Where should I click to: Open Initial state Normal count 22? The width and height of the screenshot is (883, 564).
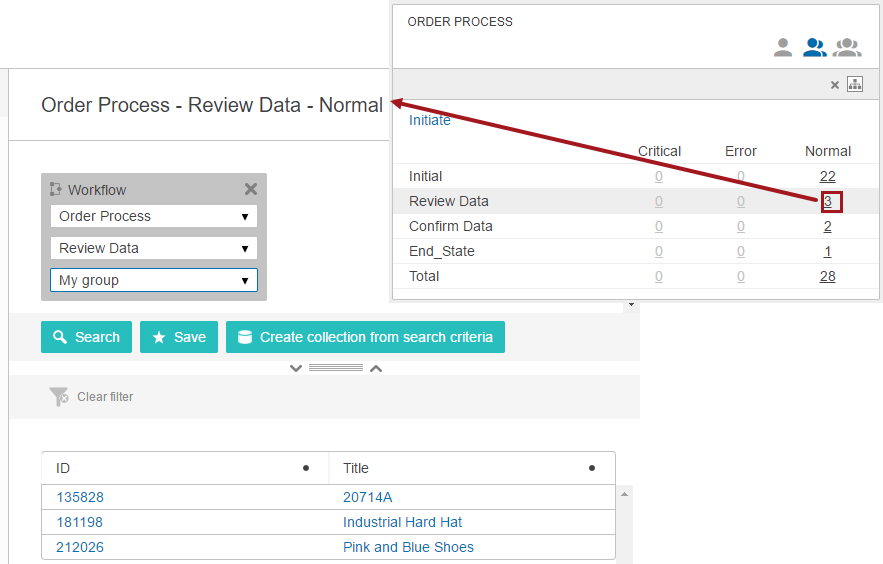827,176
